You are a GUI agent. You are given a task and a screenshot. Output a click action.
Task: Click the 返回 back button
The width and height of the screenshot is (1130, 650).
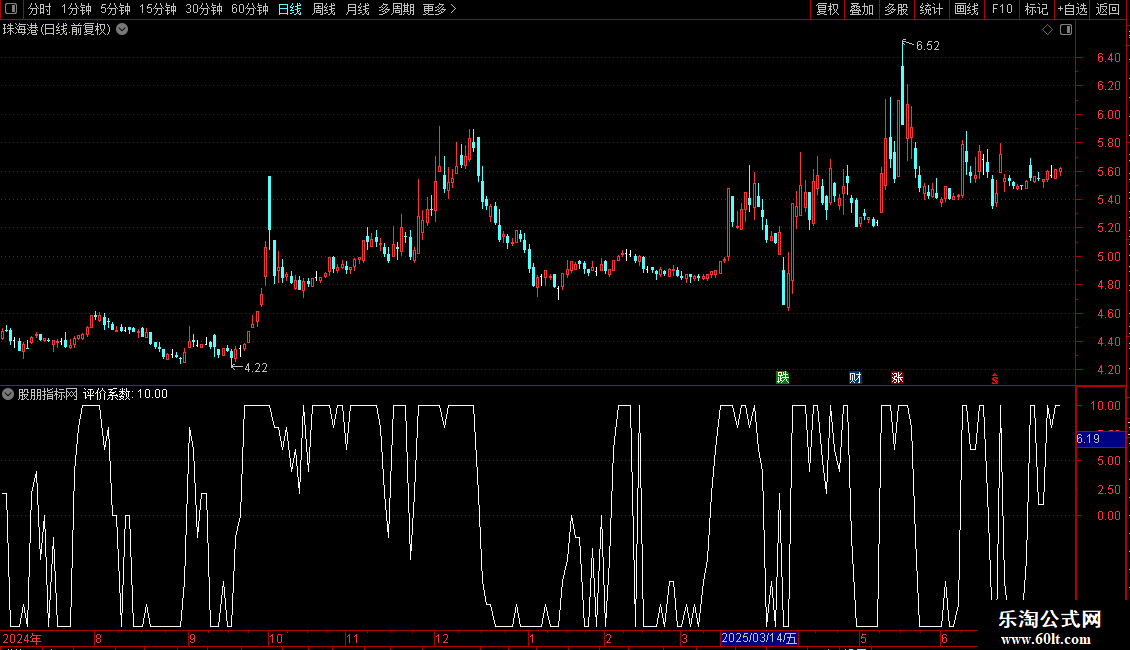click(x=1108, y=9)
